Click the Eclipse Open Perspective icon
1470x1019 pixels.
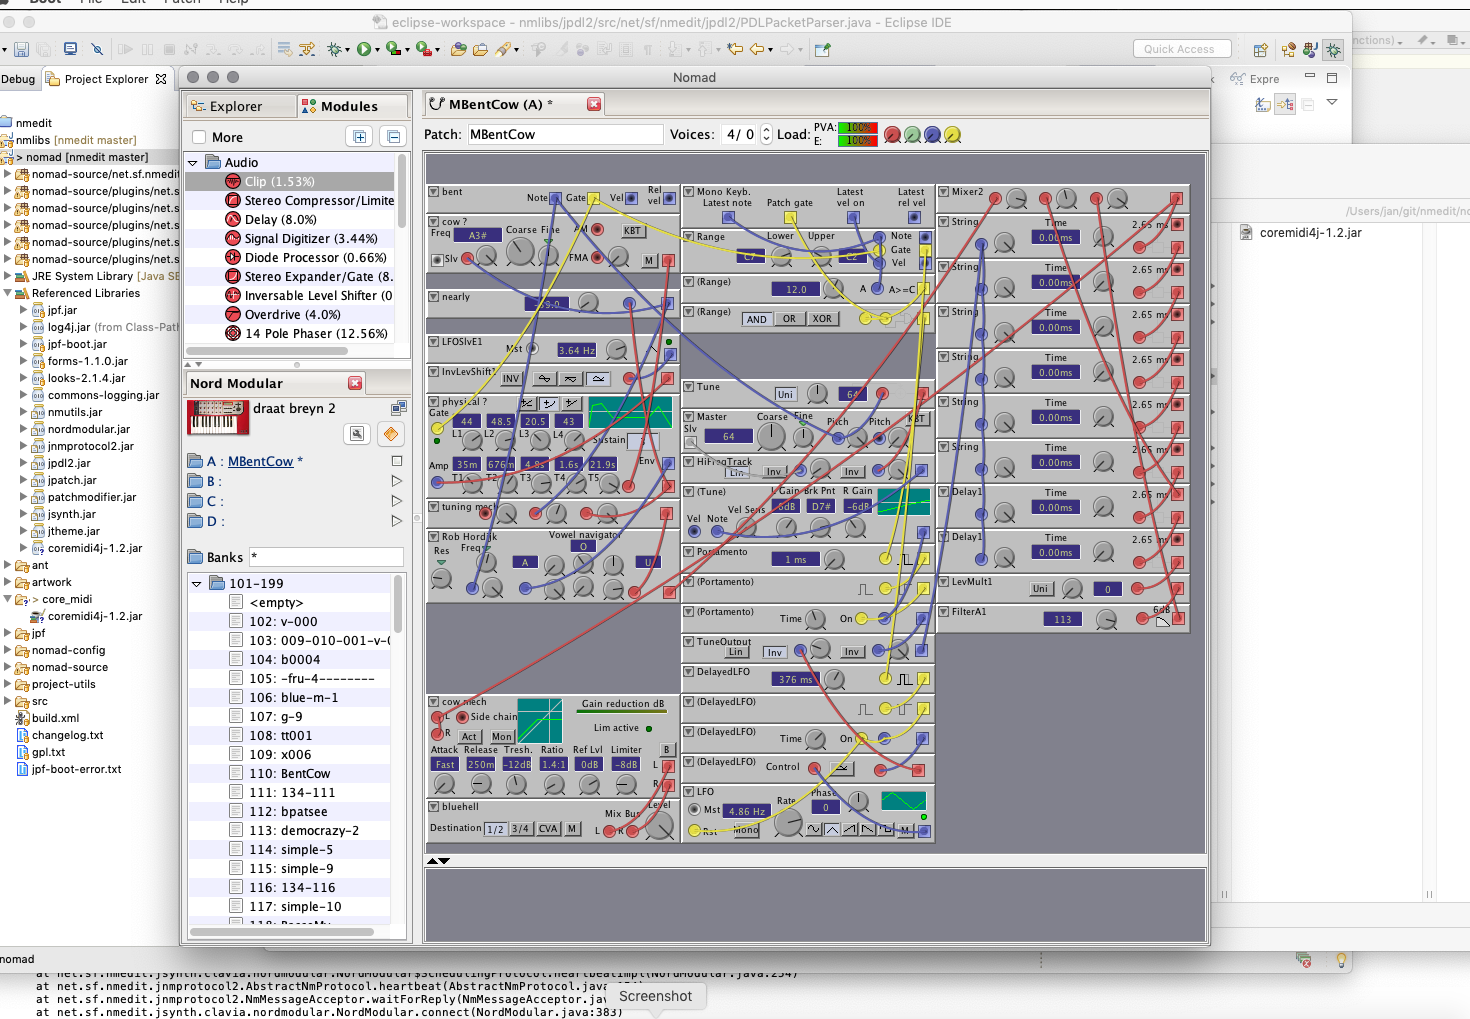[1261, 49]
